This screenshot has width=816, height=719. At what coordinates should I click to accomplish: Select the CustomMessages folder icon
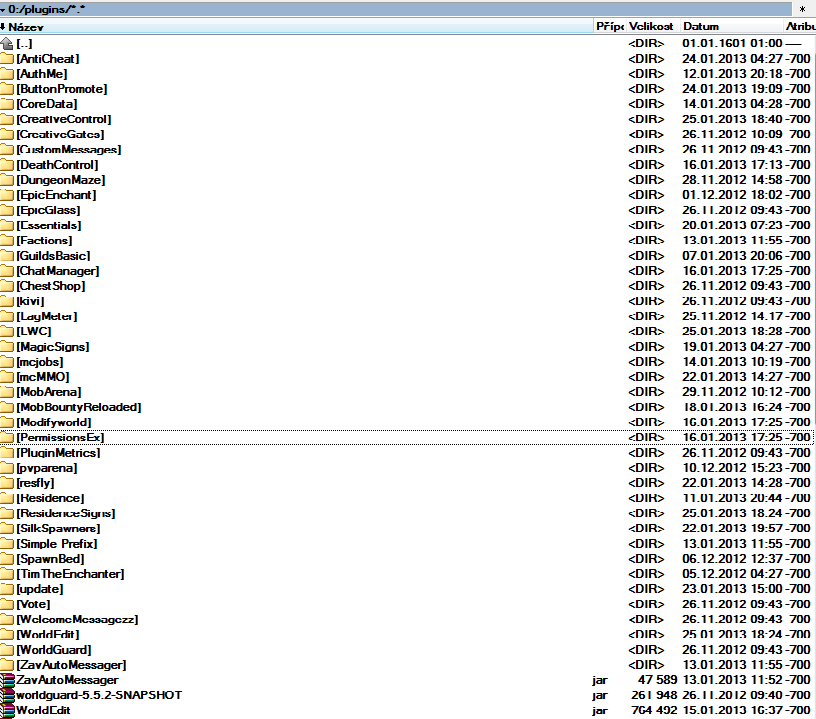(7, 150)
